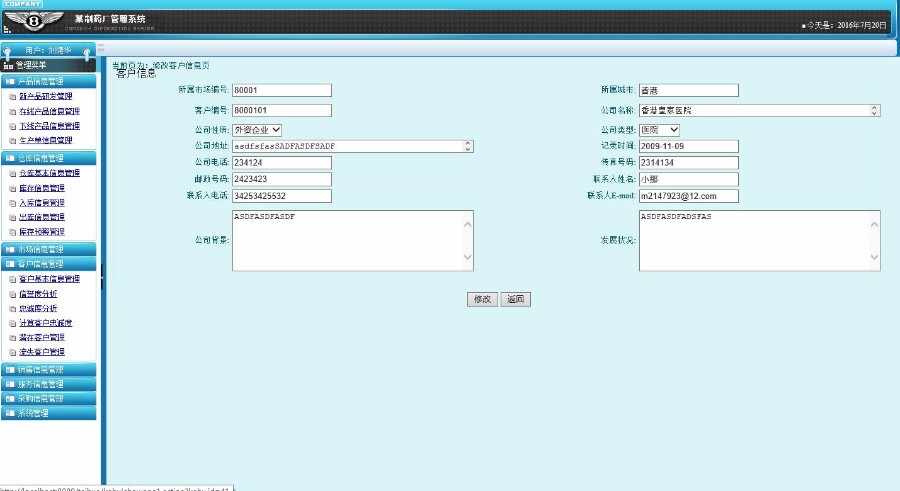Open the 公司类型 dropdown showing 医院
This screenshot has width=900, height=491.
(x=659, y=130)
